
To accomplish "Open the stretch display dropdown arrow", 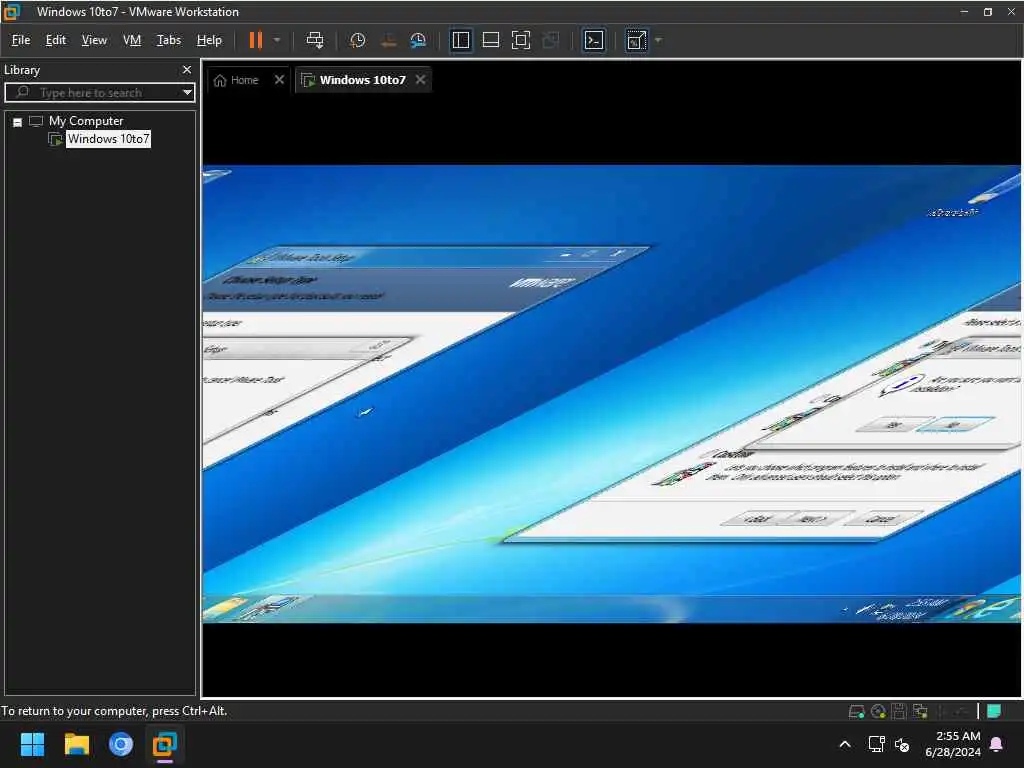I will point(658,40).
